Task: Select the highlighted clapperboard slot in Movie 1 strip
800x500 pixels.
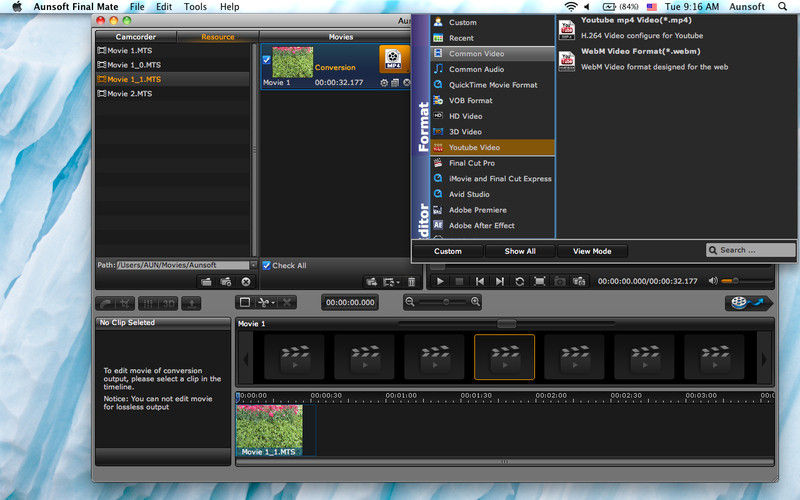Action: [504, 357]
